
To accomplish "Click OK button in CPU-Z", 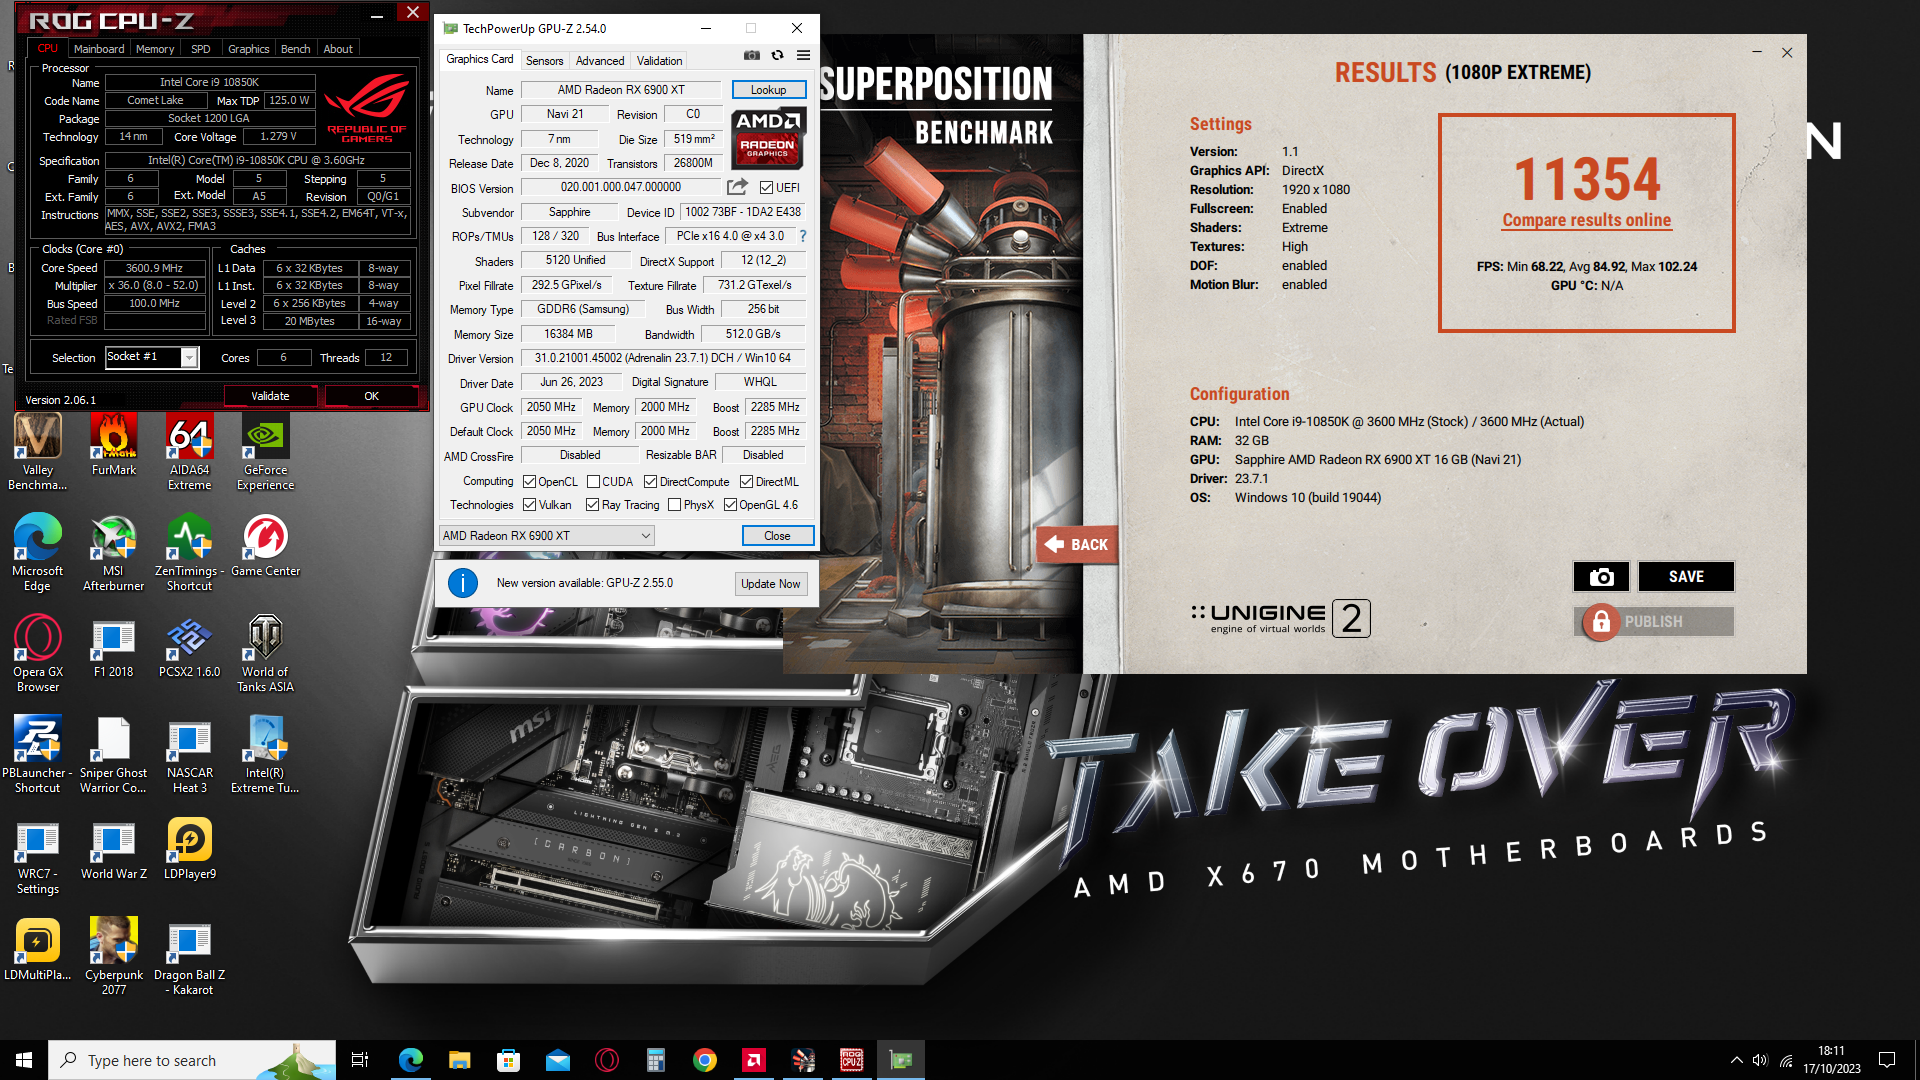I will [x=371, y=396].
